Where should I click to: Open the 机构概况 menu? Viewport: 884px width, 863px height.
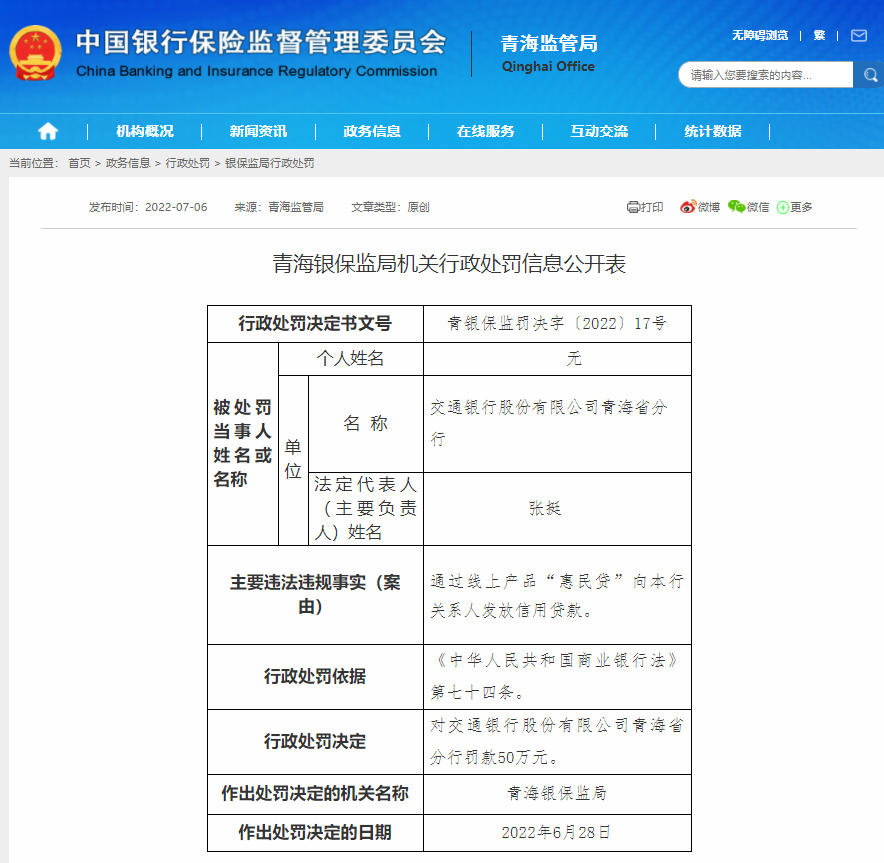click(144, 131)
